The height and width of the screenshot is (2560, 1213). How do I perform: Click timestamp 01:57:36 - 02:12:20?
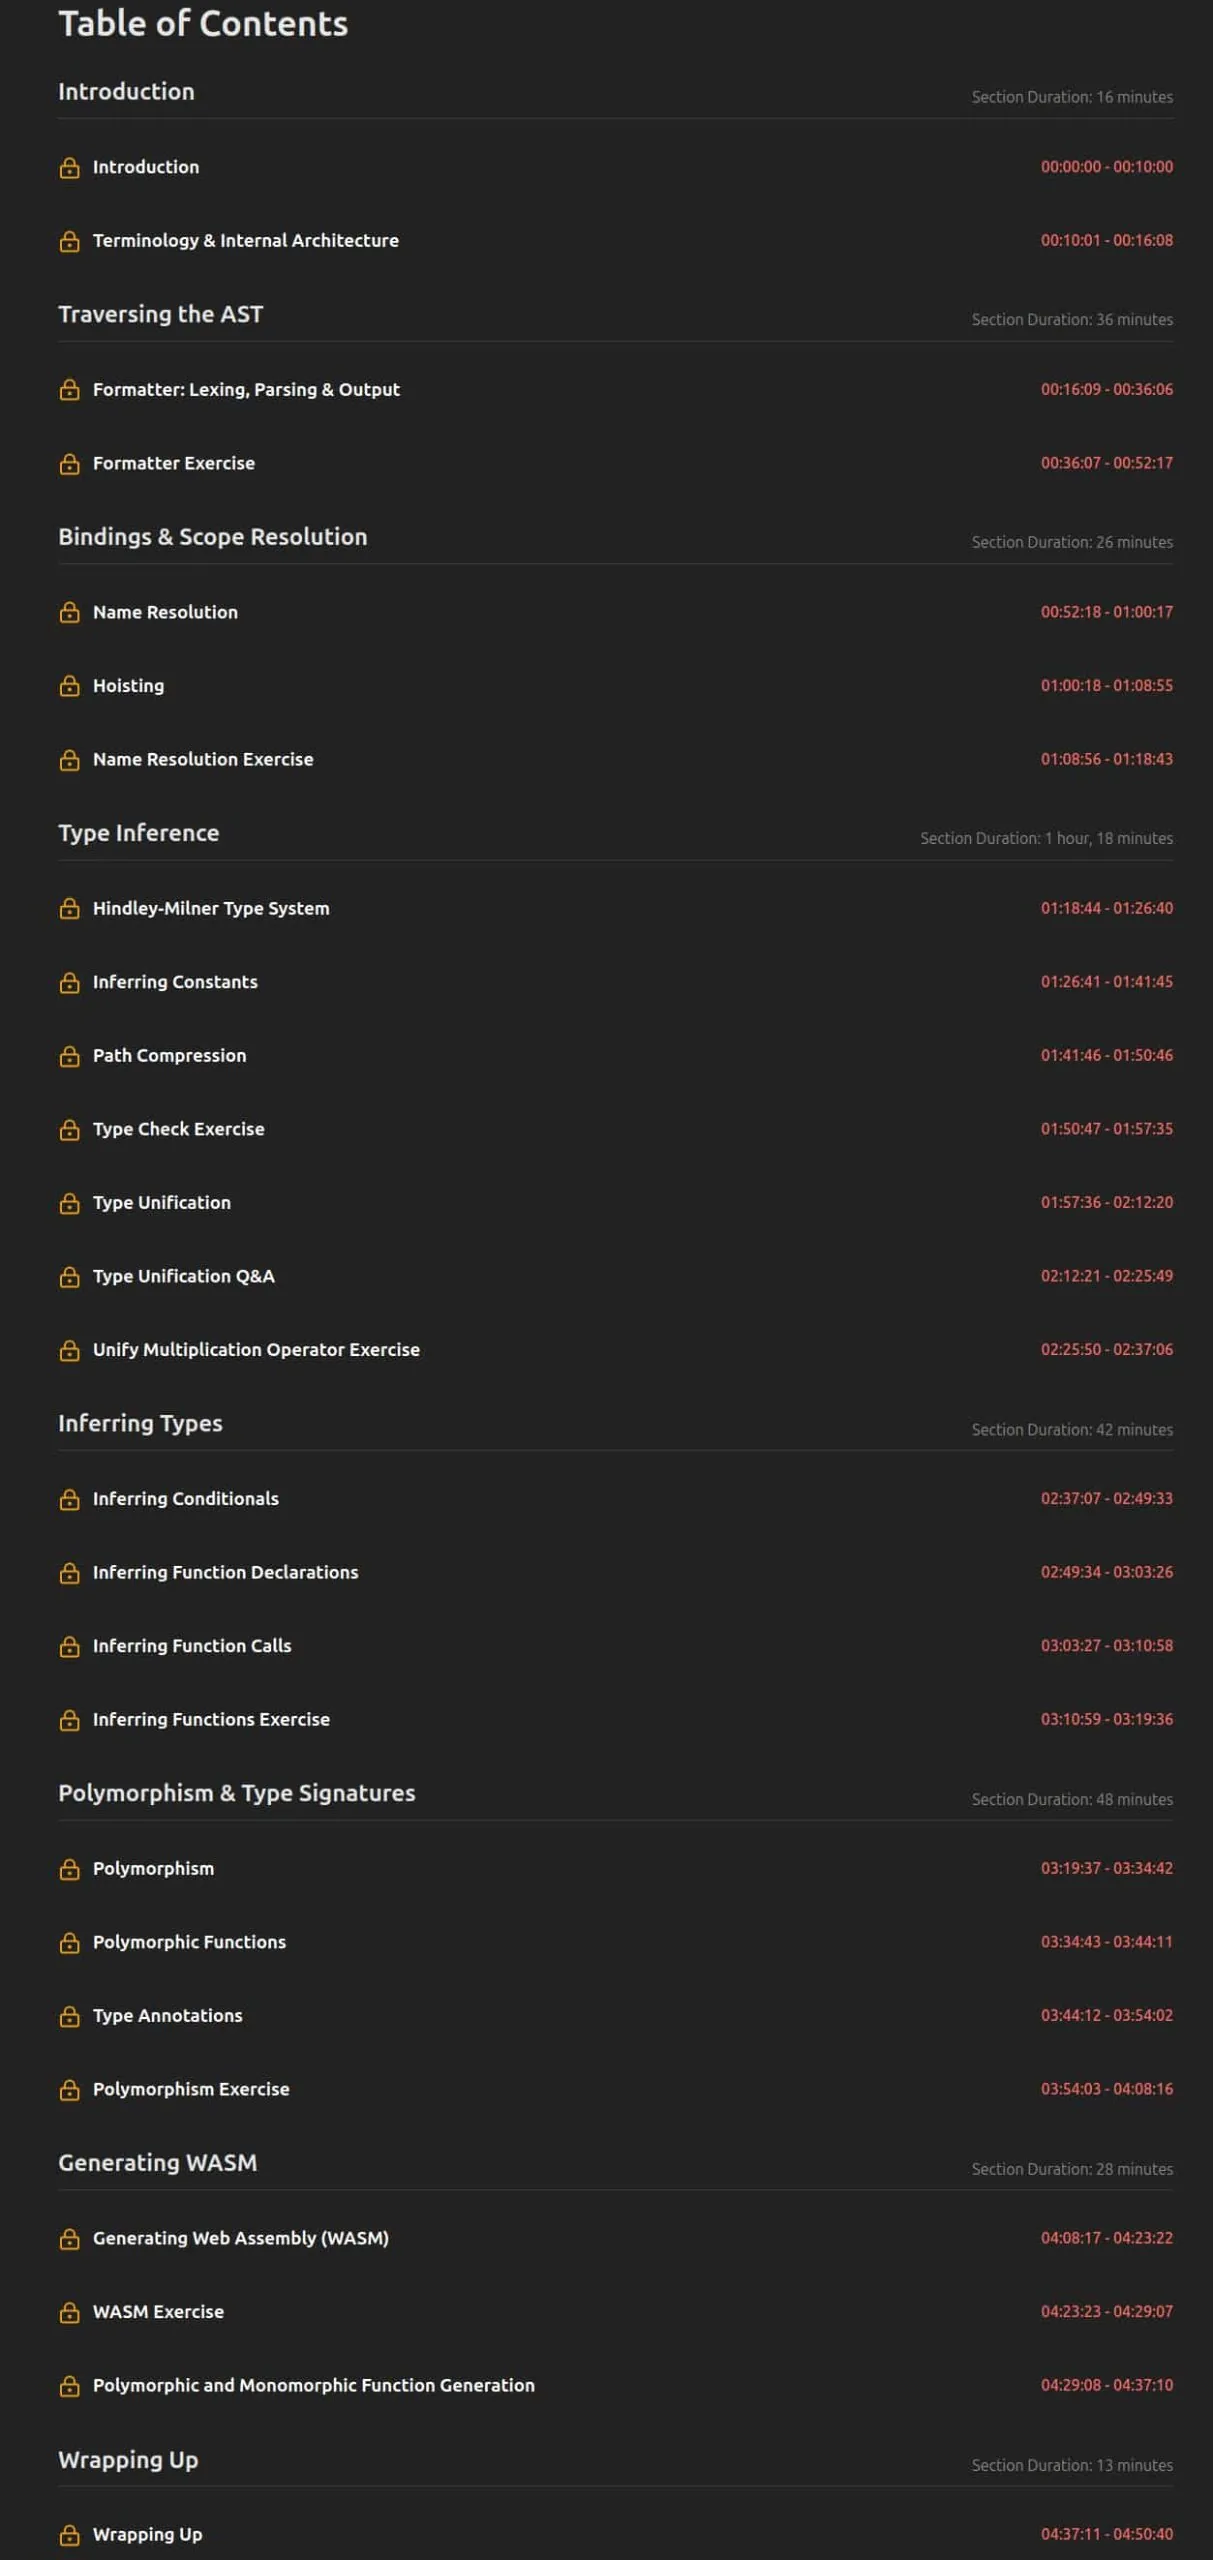click(1106, 1202)
